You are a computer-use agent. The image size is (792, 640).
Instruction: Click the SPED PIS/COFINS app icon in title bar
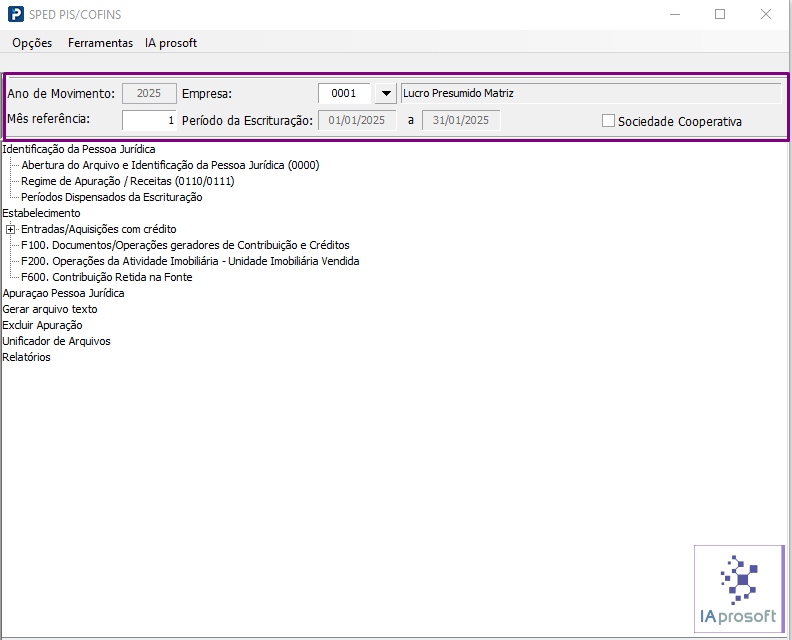16,14
